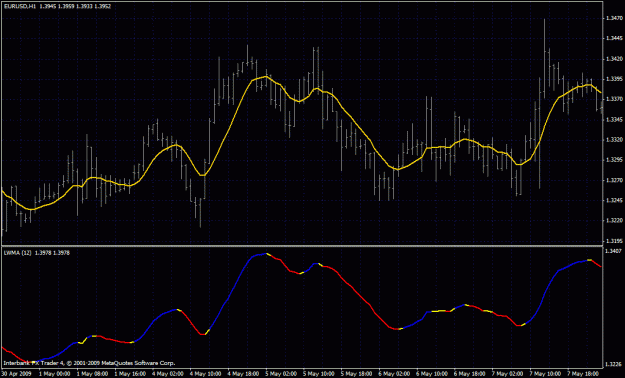Click the 1.3407 indicator scale value
This screenshot has width=625, height=378.
tap(614, 251)
